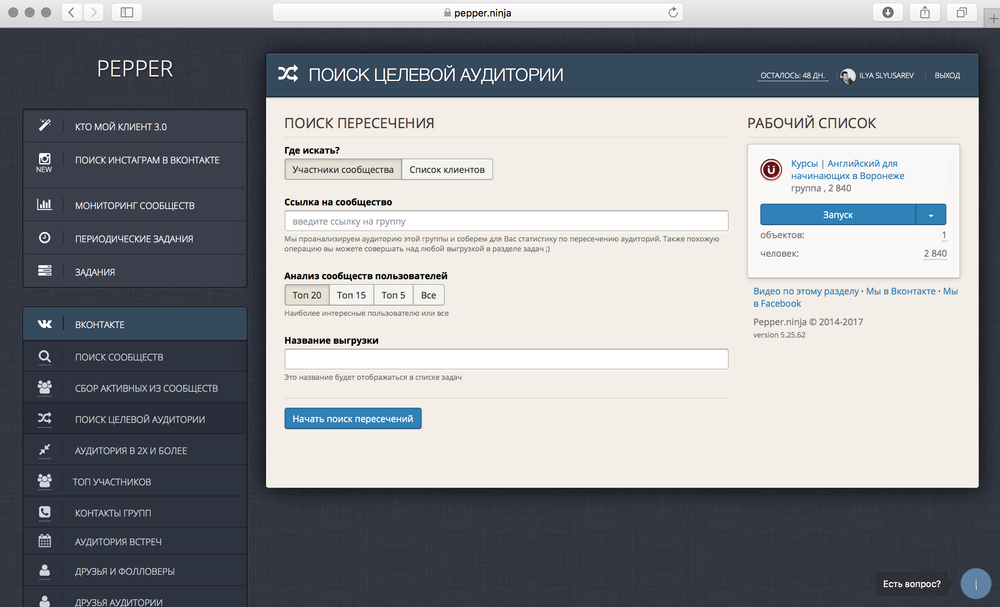
Task: Choose the Топ 15 analysis option
Action: pyautogui.click(x=351, y=295)
